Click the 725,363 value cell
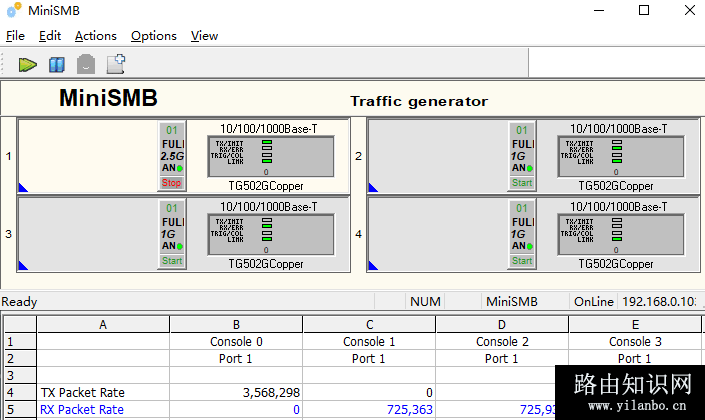 click(369, 410)
